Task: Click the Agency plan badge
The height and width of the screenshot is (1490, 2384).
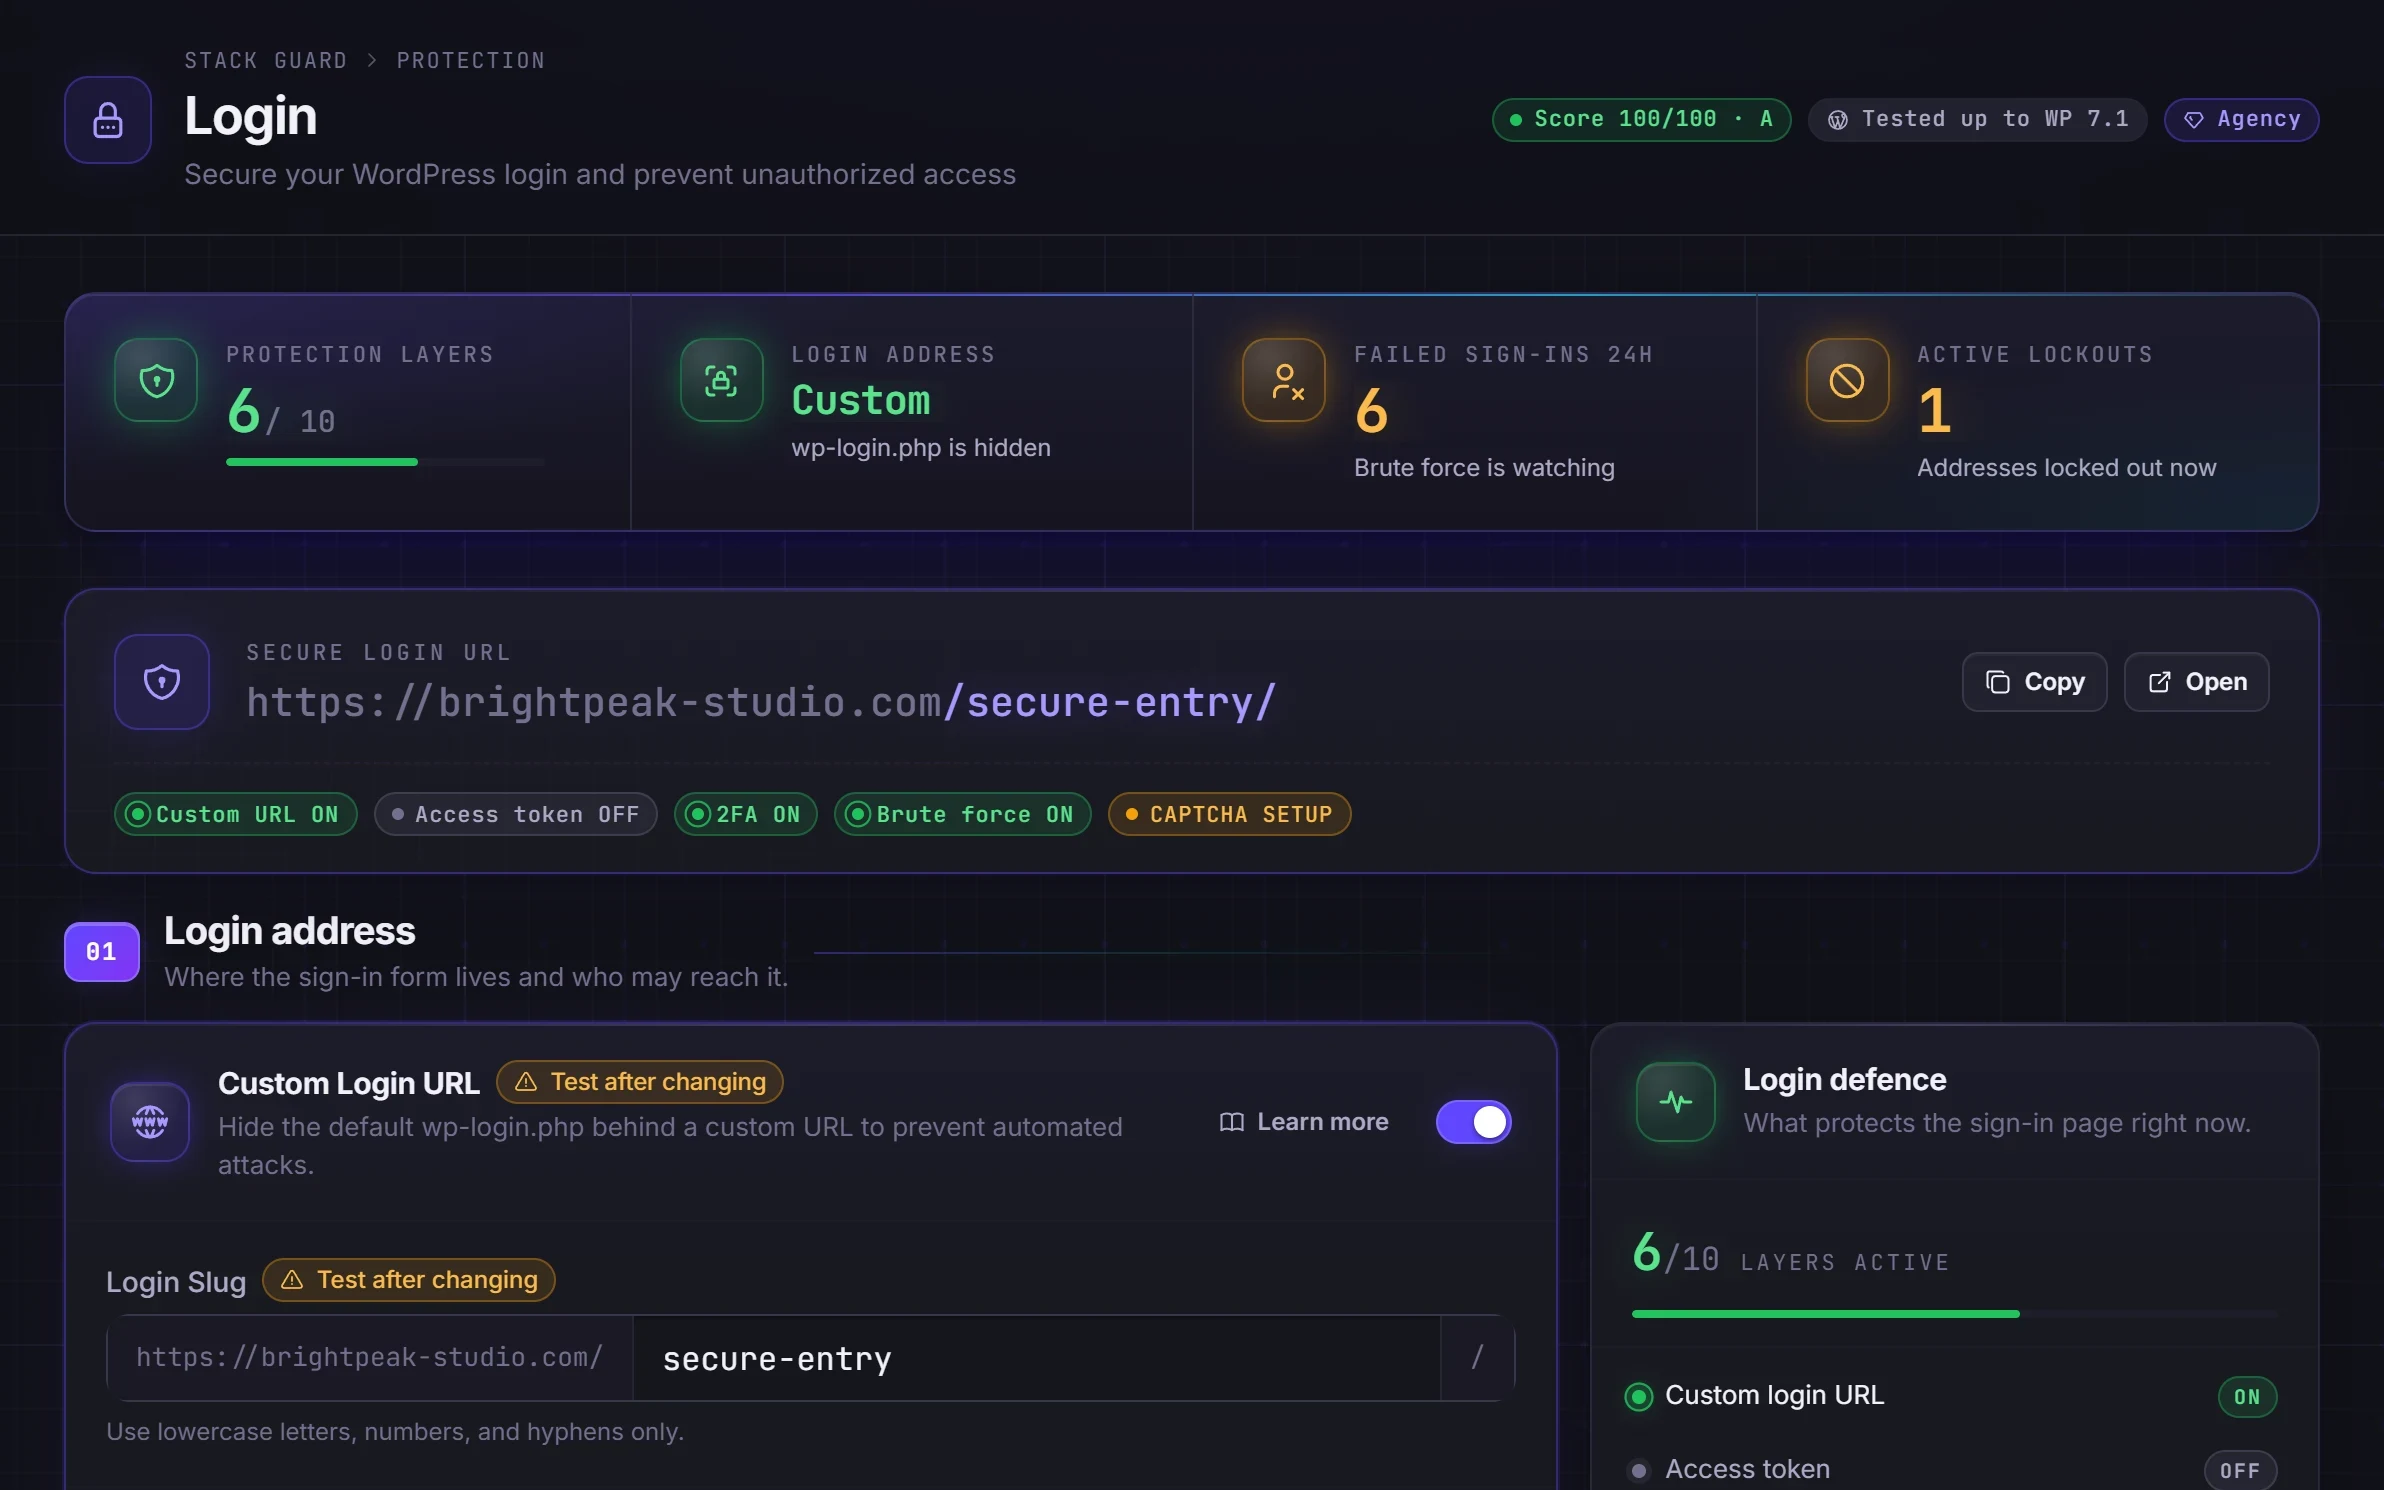Action: point(2242,120)
